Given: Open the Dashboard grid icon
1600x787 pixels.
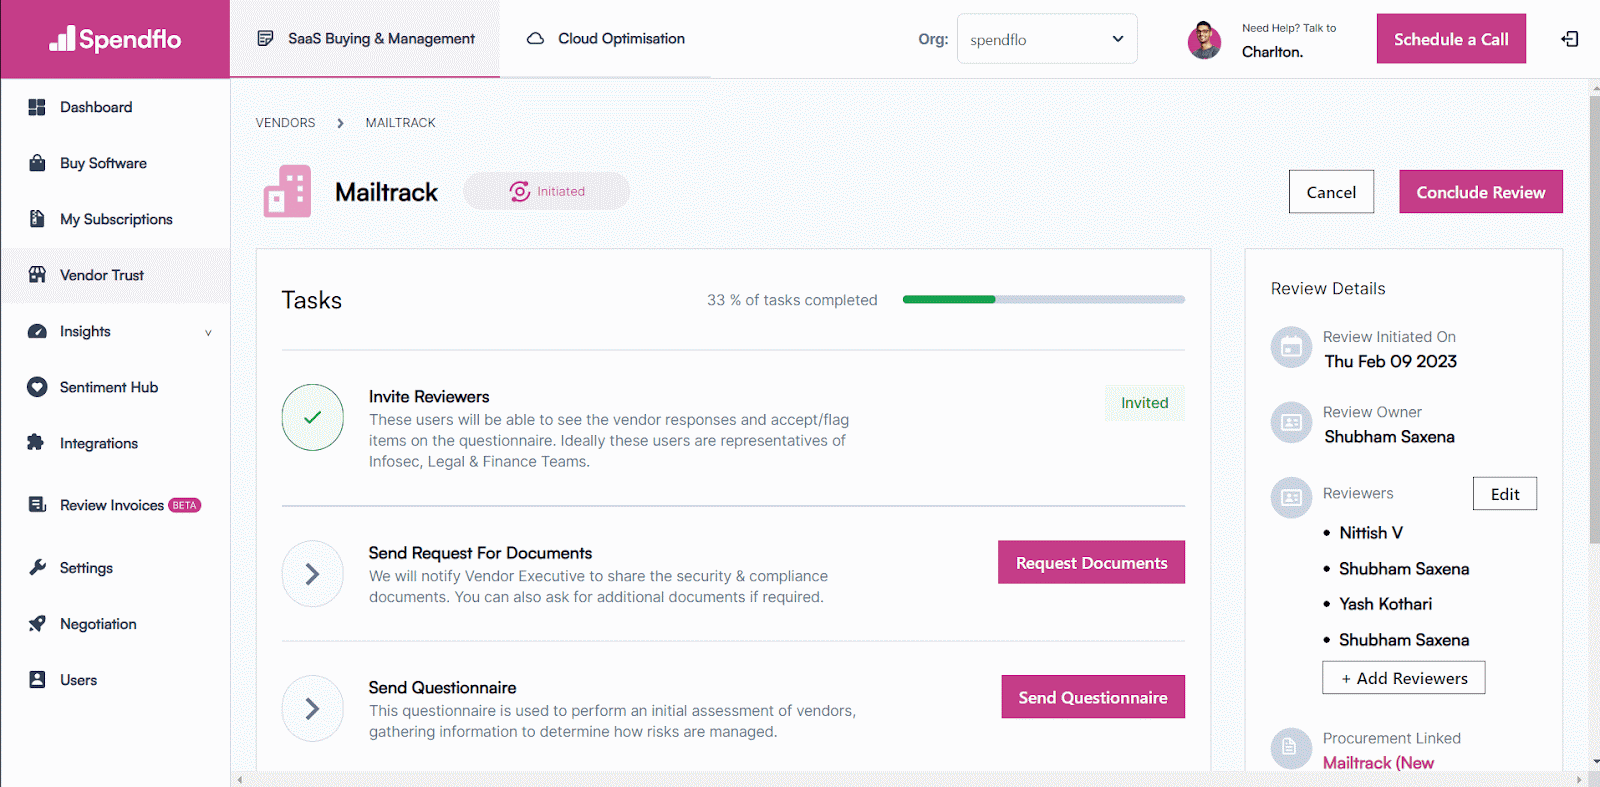Looking at the screenshot, I should pyautogui.click(x=37, y=107).
